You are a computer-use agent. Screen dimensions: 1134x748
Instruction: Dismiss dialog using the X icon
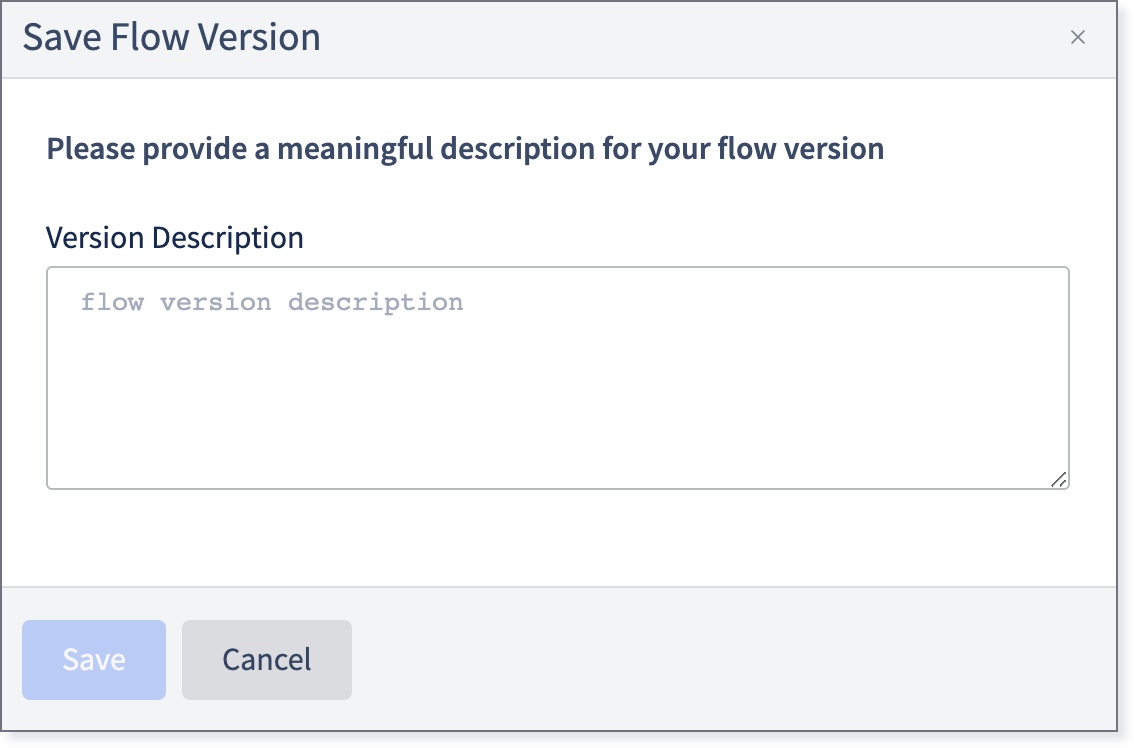pyautogui.click(x=1078, y=37)
